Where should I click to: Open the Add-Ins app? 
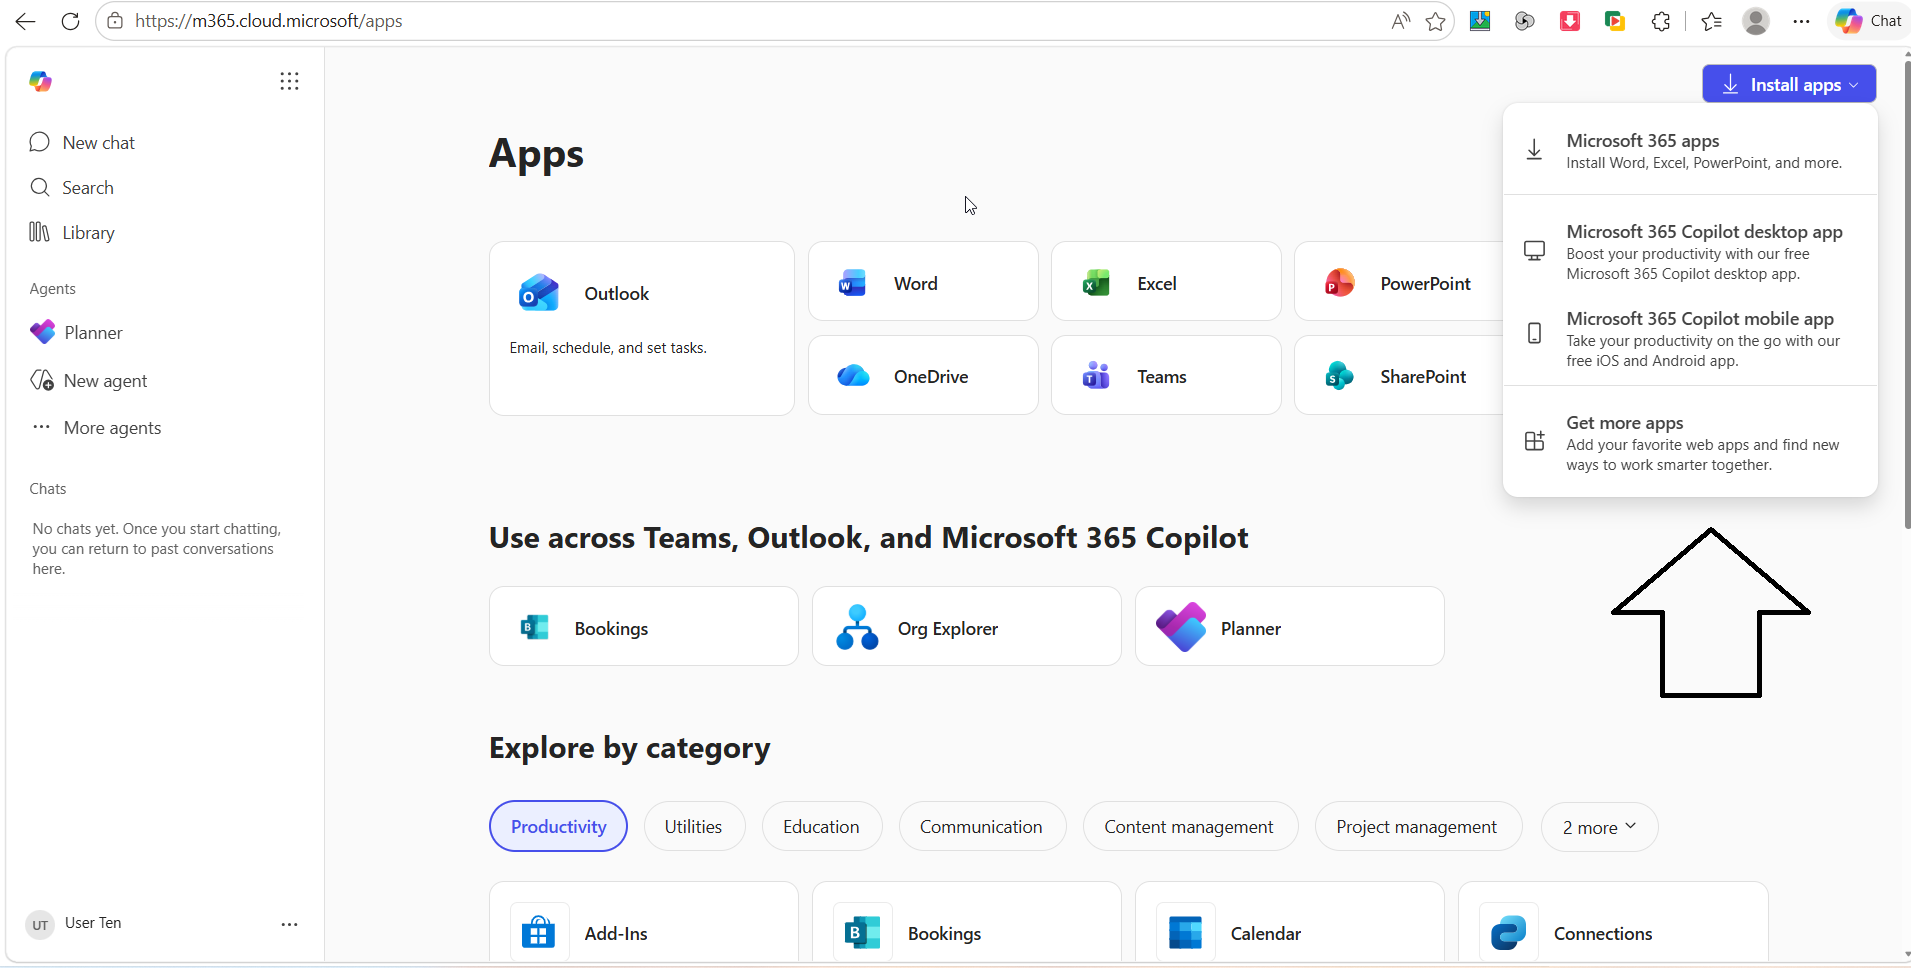644,922
